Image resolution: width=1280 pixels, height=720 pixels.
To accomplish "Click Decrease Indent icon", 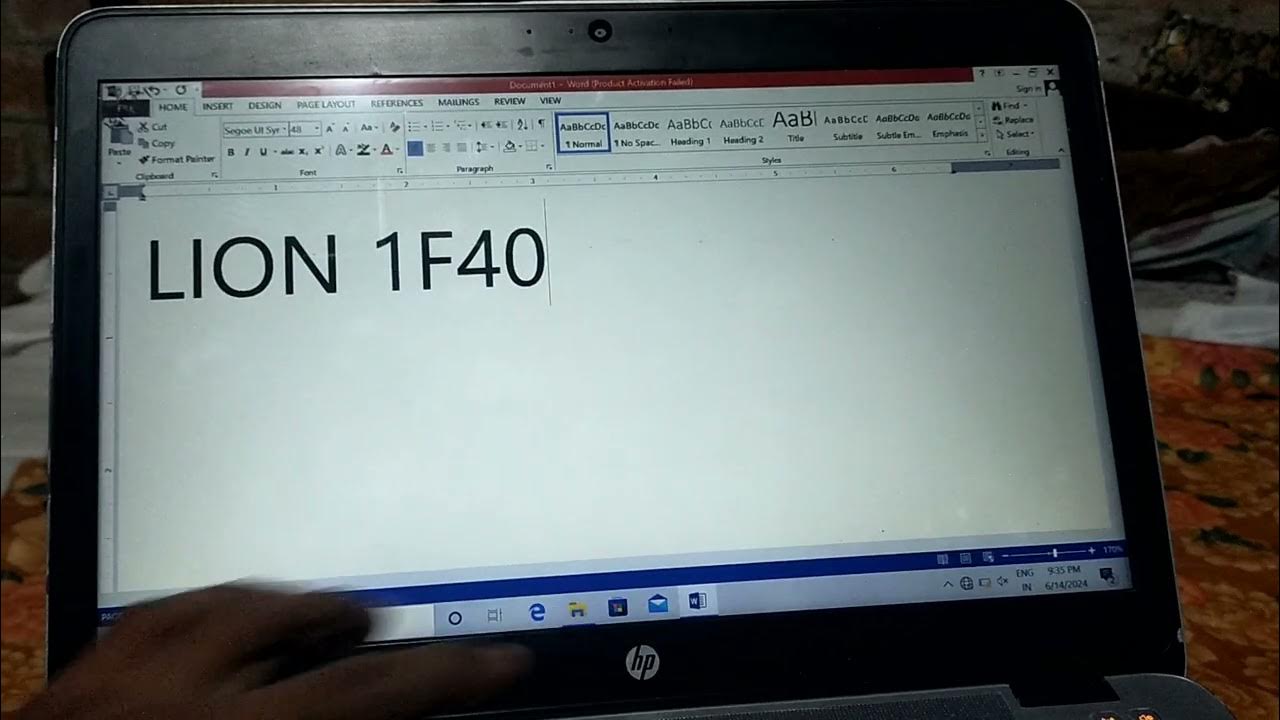I will (x=486, y=125).
